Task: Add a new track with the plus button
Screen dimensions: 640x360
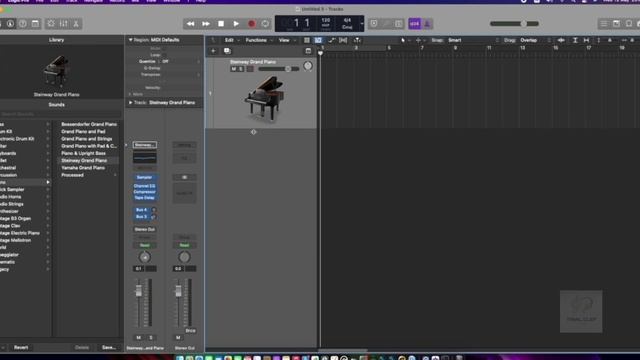Action: coord(213,51)
